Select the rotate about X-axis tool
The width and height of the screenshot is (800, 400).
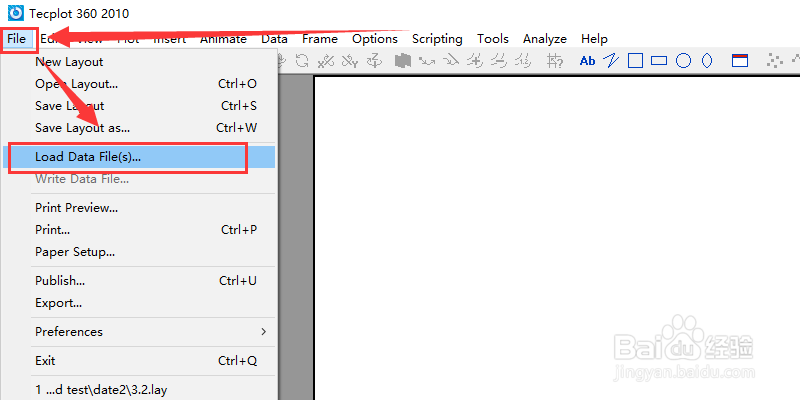(x=326, y=61)
